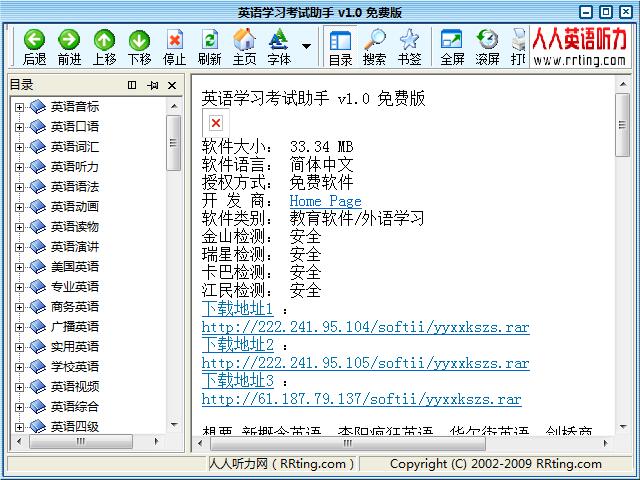The image size is (640, 480).
Task: Click the 人人听力网 (RRting.com) status text
Action: coord(282,464)
